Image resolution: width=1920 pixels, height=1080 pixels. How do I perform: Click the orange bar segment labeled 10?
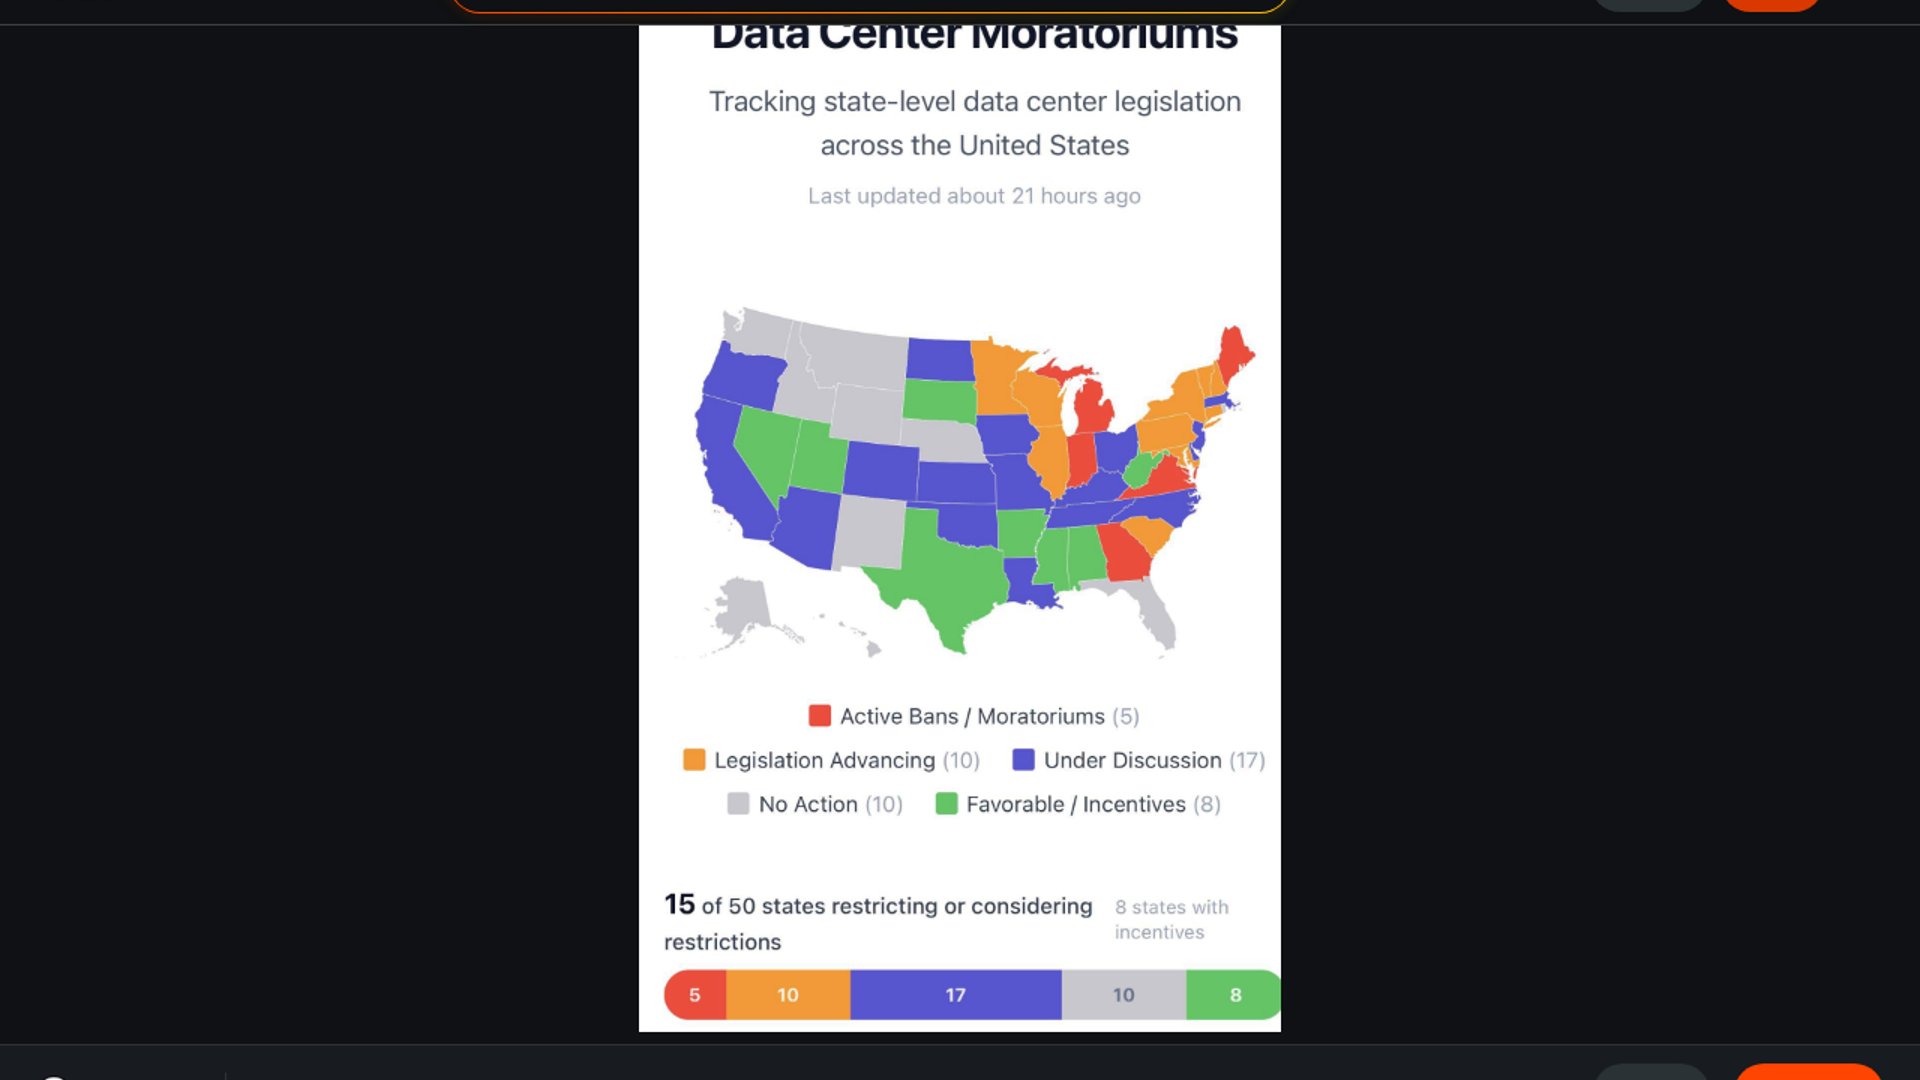tap(788, 995)
